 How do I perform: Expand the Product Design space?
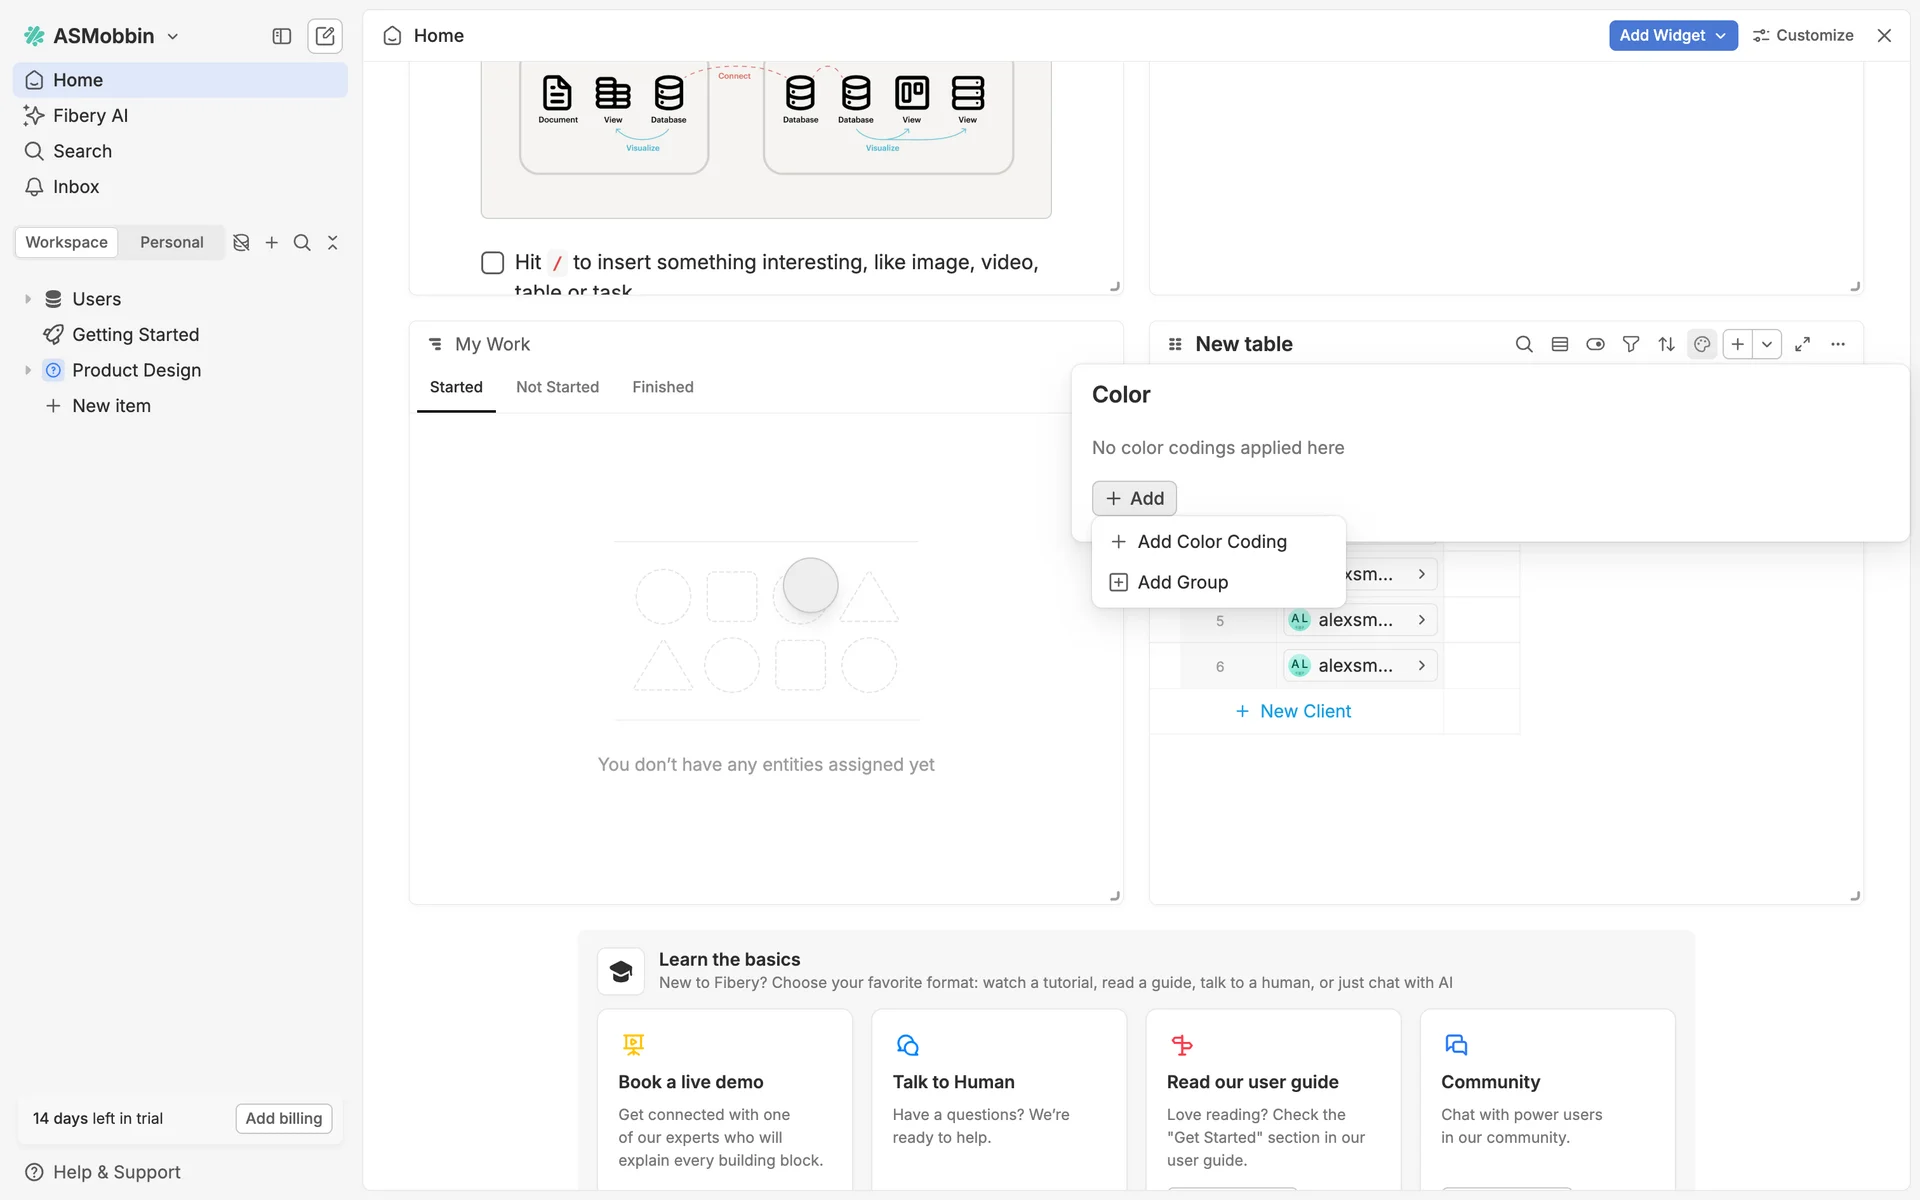coord(28,370)
